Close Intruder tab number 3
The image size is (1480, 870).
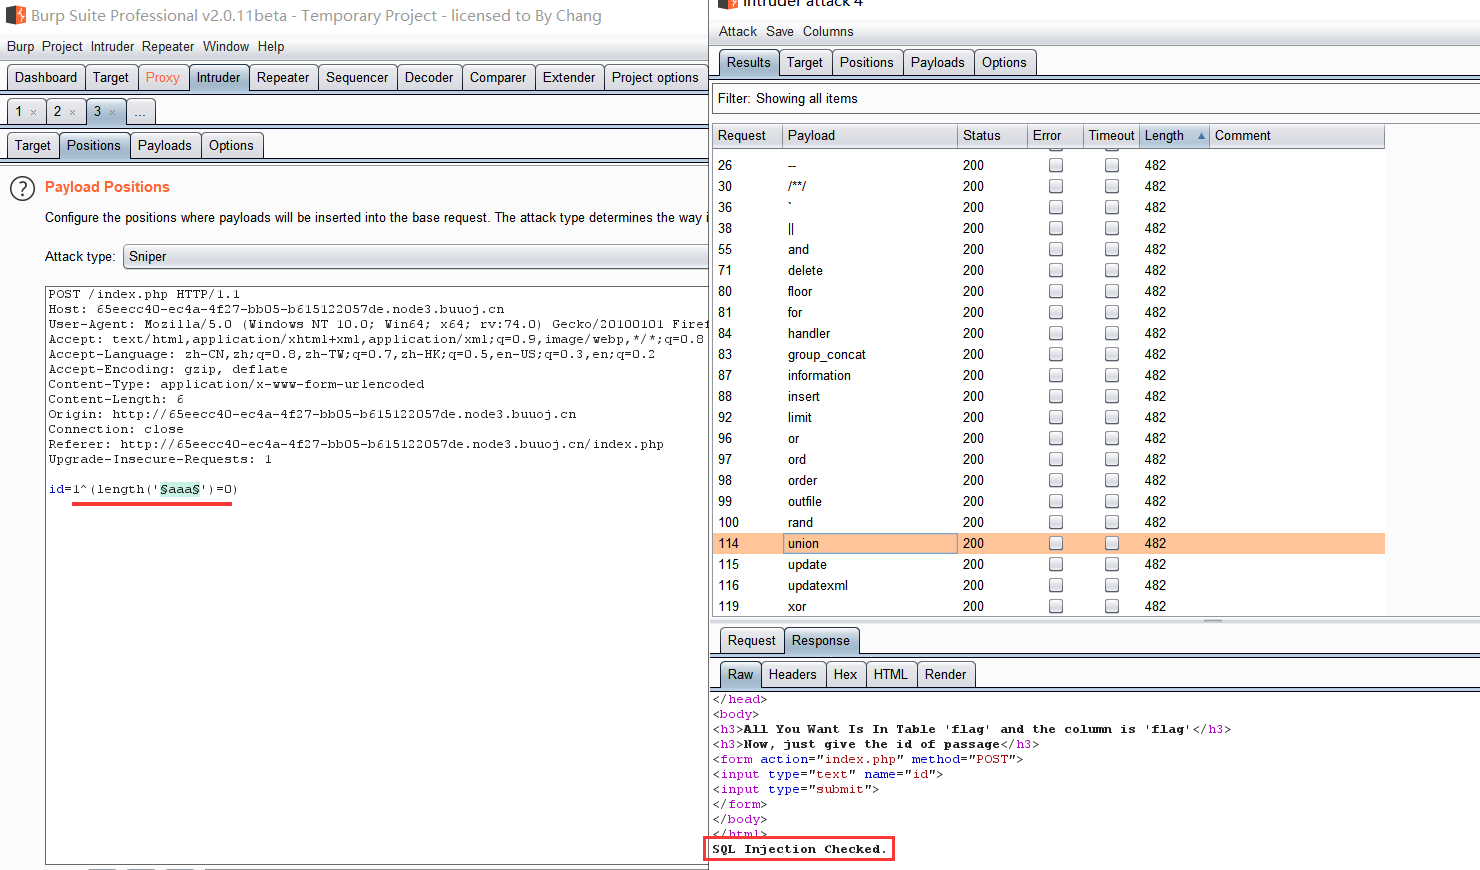[112, 112]
